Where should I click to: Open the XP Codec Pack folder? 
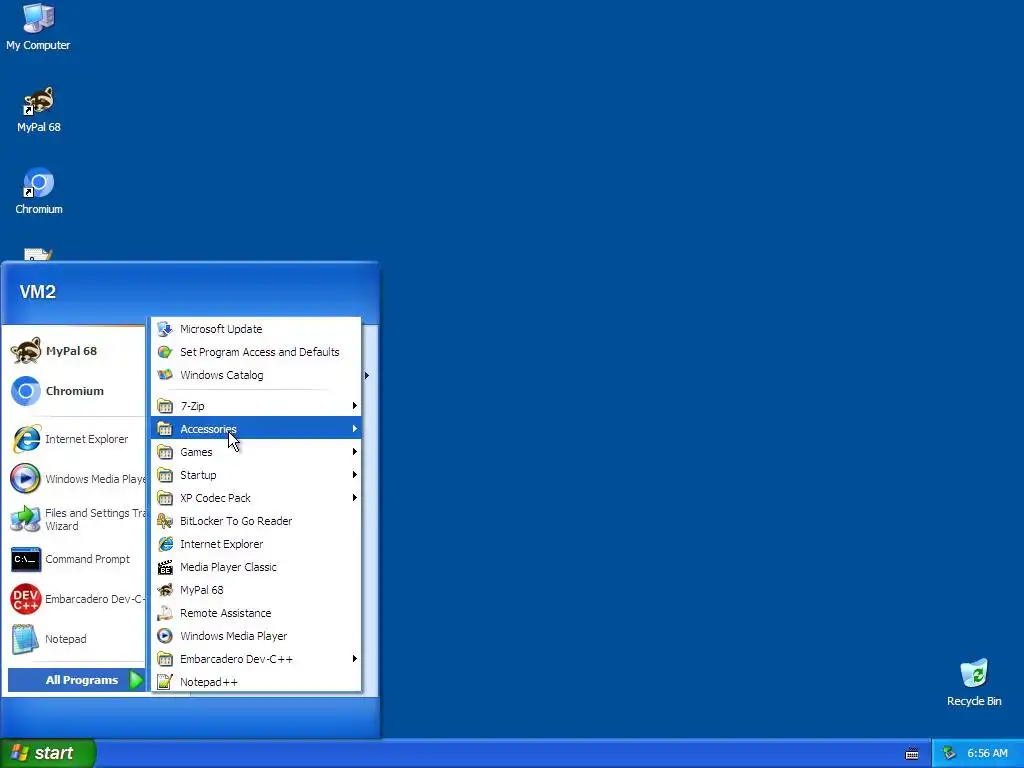coord(256,498)
